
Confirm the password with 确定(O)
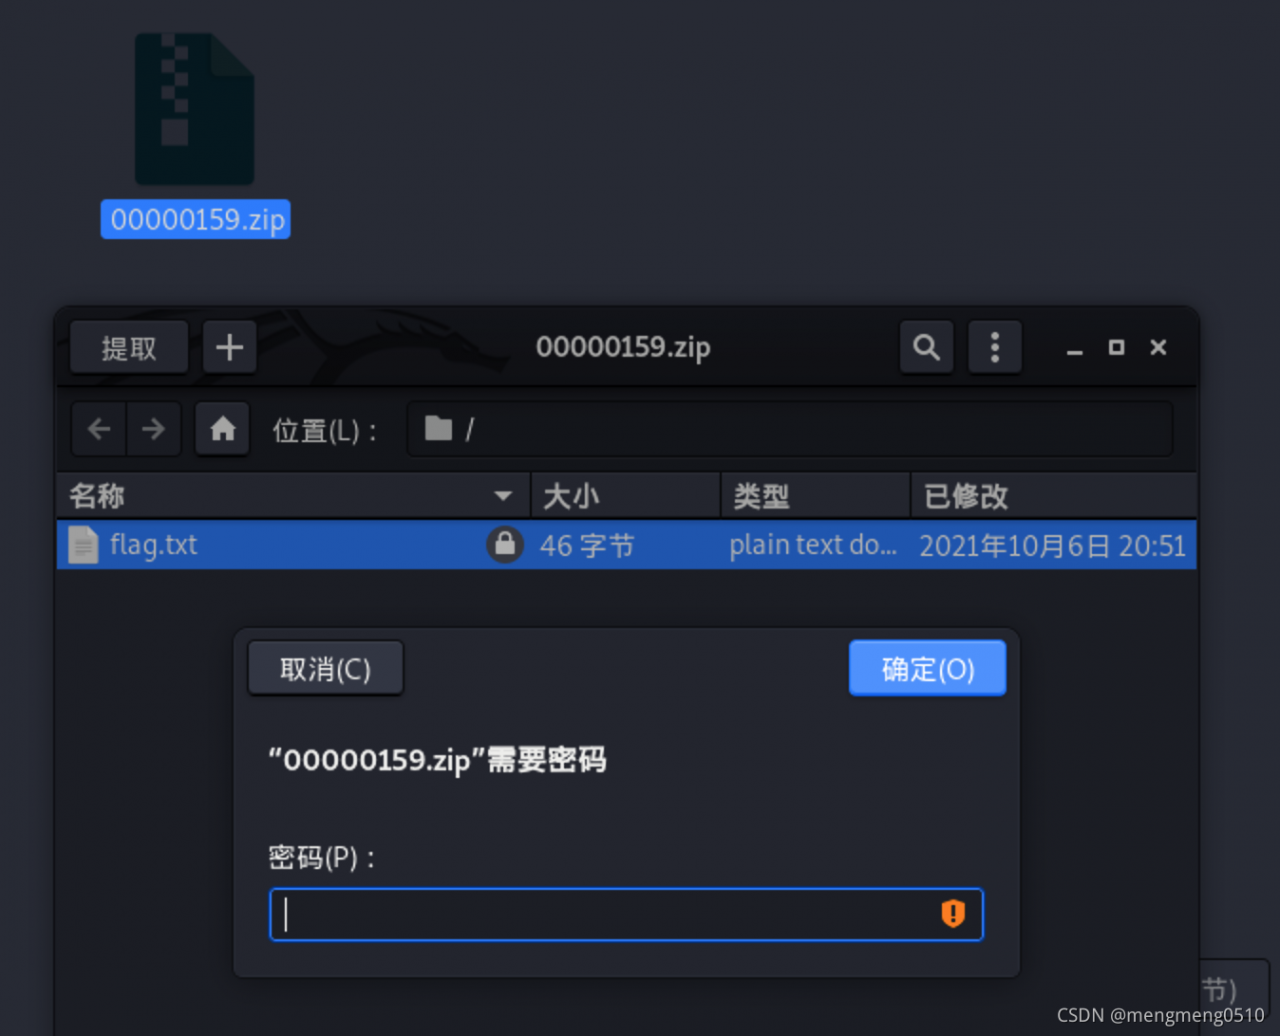(x=927, y=667)
